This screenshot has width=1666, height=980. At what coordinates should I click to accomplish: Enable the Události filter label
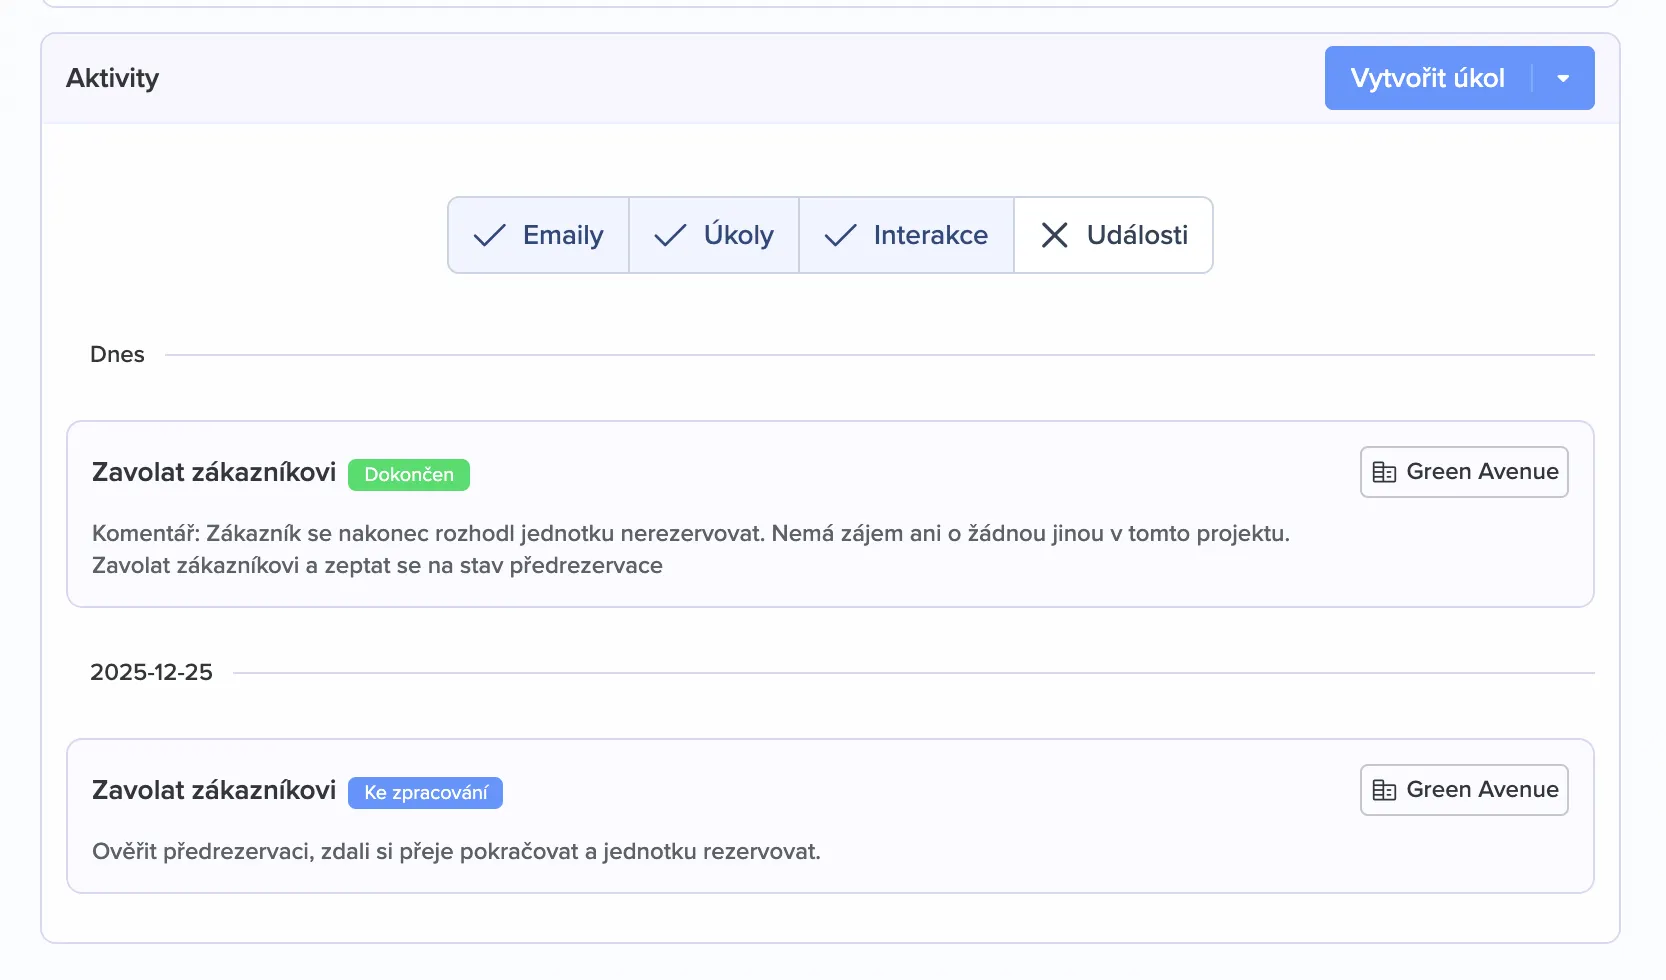(1137, 235)
